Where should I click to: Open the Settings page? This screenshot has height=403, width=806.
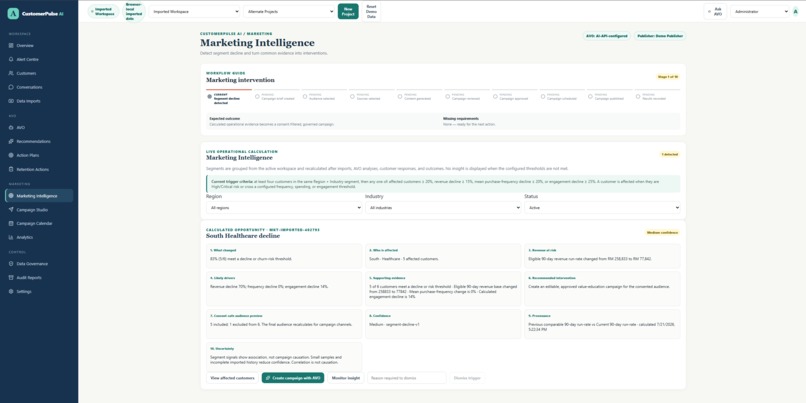[x=39, y=291]
